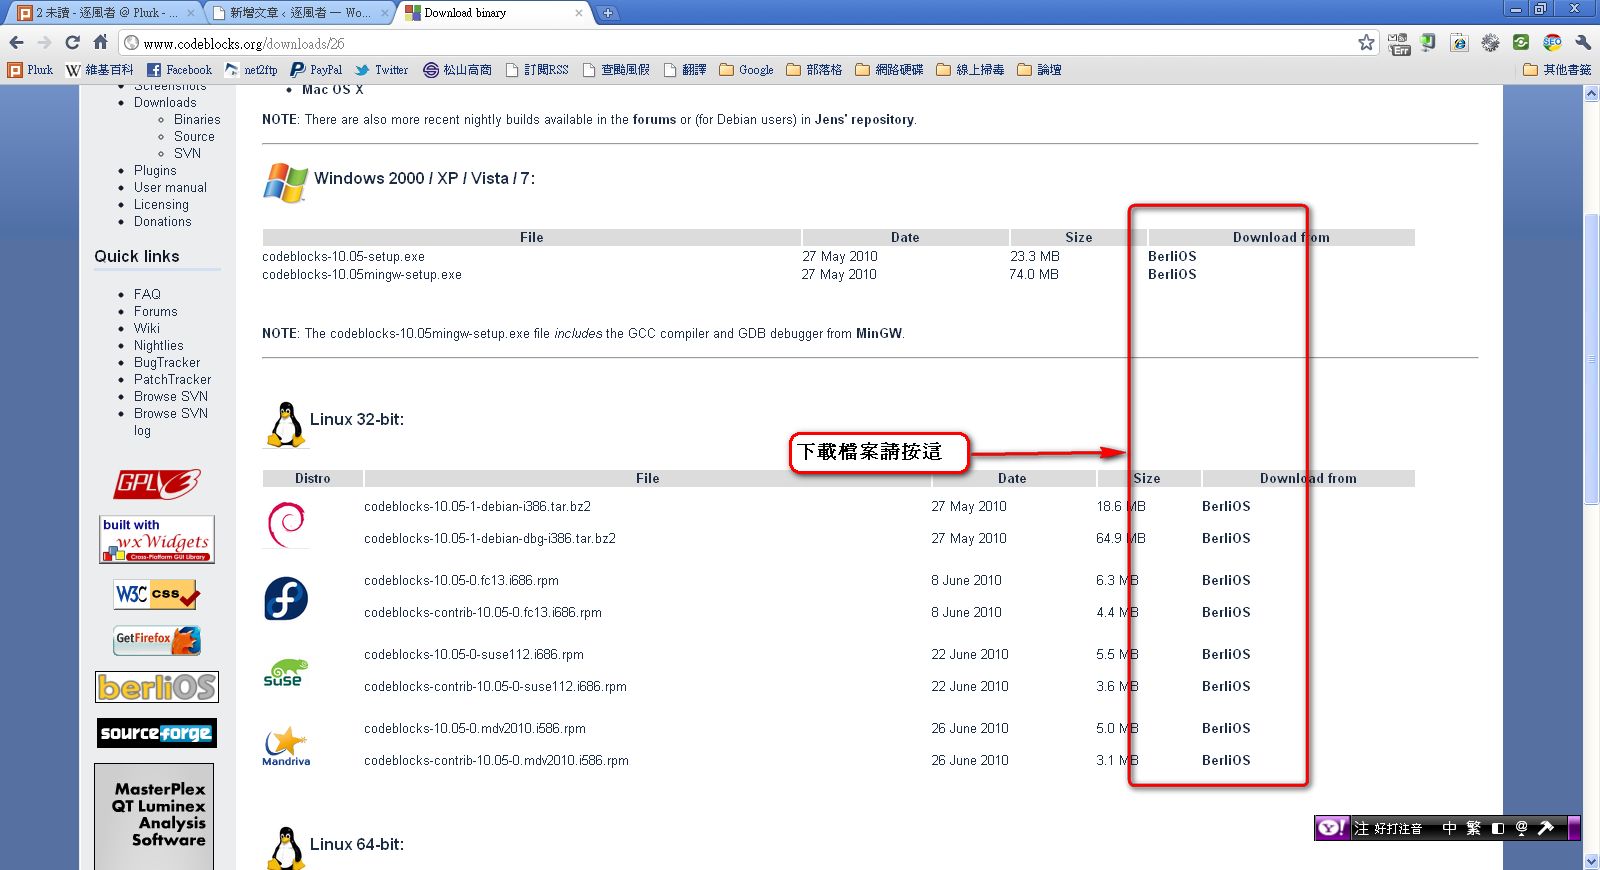1600x870 pixels.
Task: Toggle the half-width shape icon on the IME bar
Action: [x=1497, y=828]
